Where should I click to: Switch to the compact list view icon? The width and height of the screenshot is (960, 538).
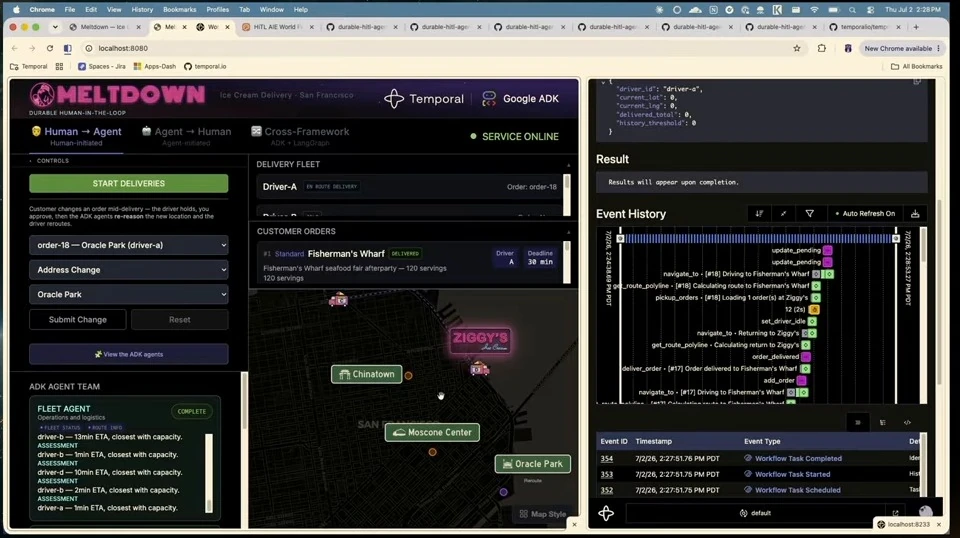858,422
